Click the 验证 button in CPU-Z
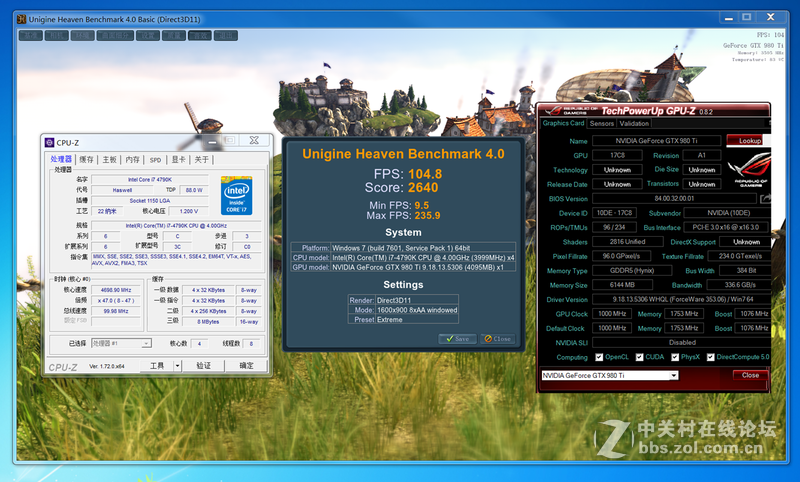 [203, 366]
